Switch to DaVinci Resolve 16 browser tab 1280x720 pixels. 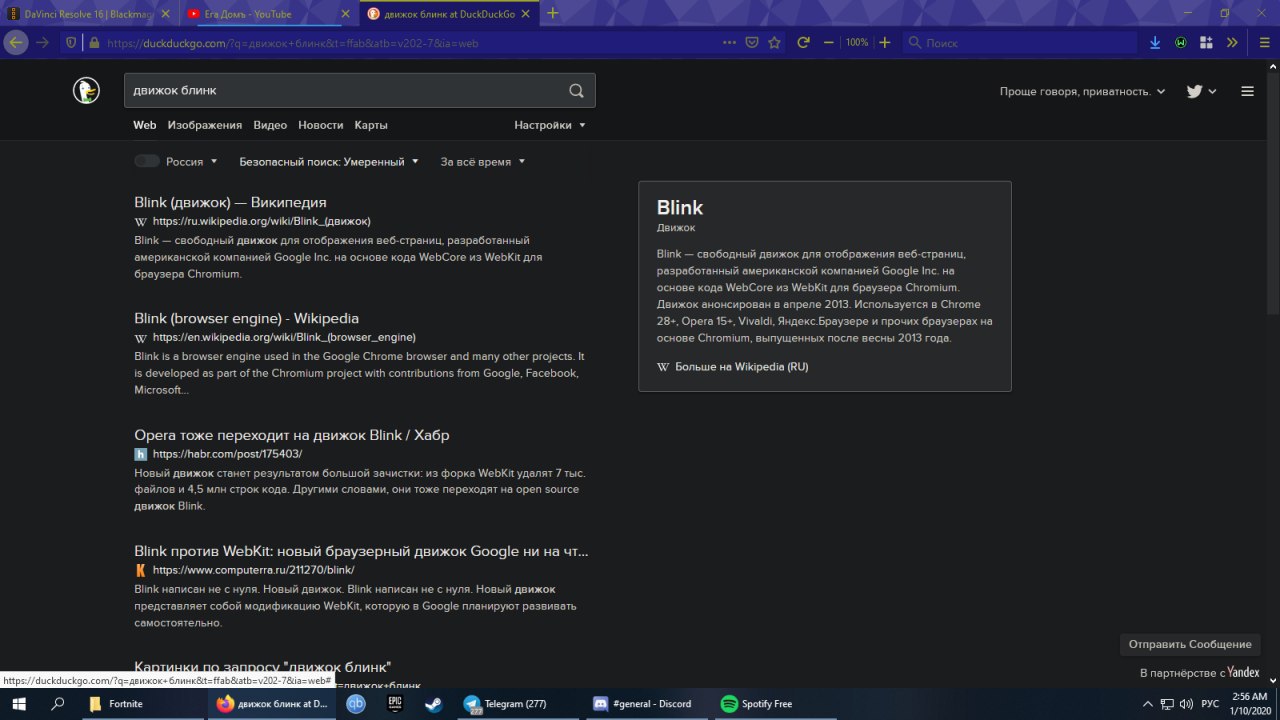[x=90, y=14]
